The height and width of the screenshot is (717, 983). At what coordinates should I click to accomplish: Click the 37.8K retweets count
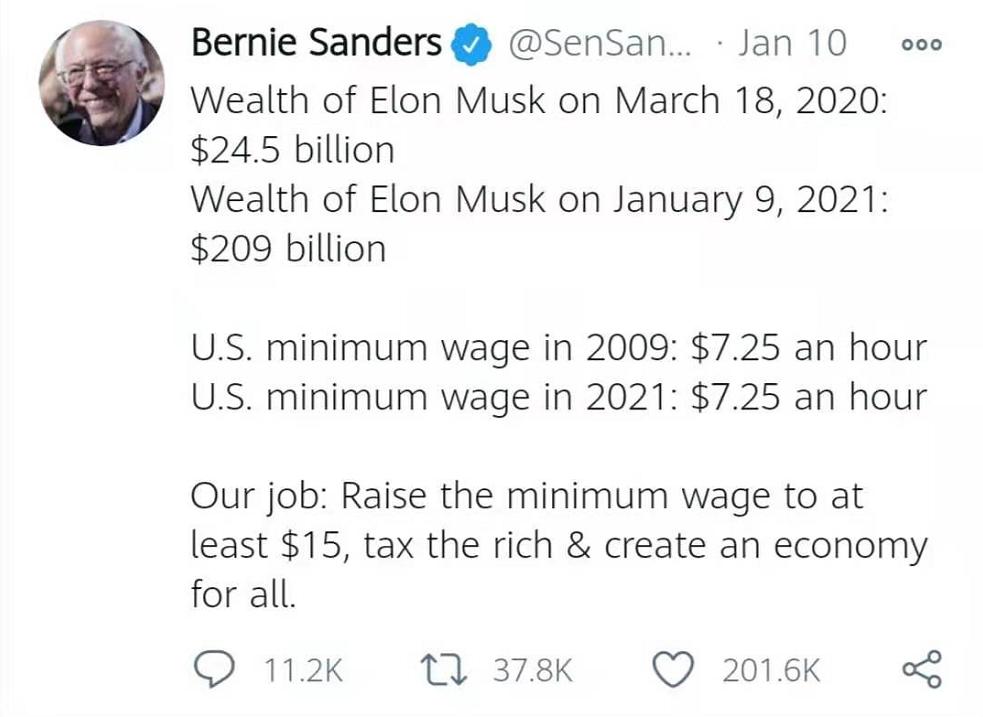click(x=531, y=669)
